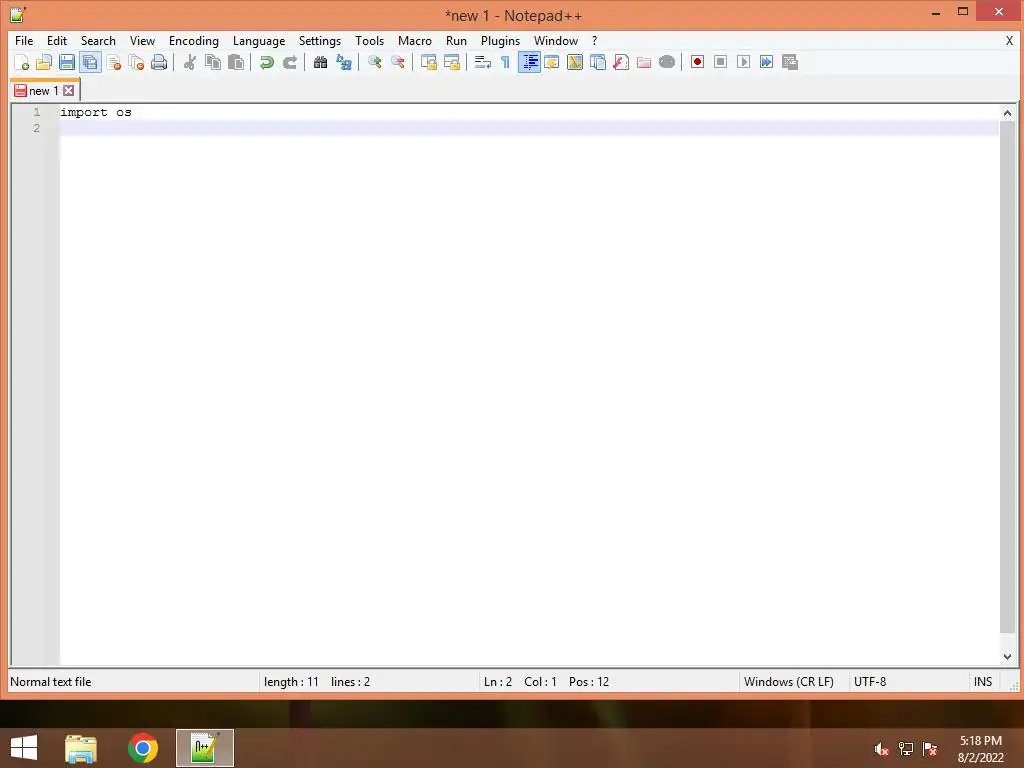Open the Document List panel icon
This screenshot has width=1024, height=768.
598,62
